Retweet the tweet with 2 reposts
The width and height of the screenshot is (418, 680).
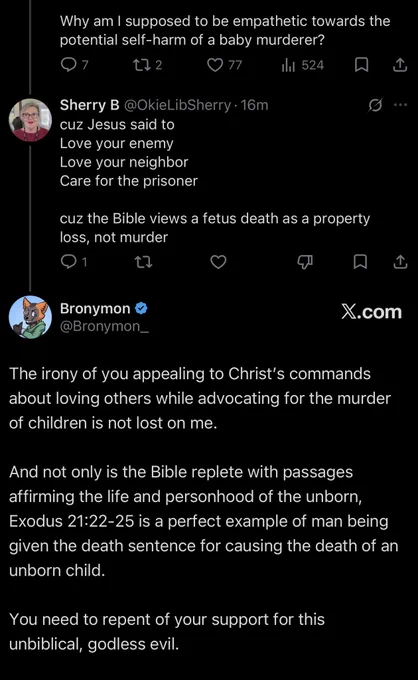[147, 65]
